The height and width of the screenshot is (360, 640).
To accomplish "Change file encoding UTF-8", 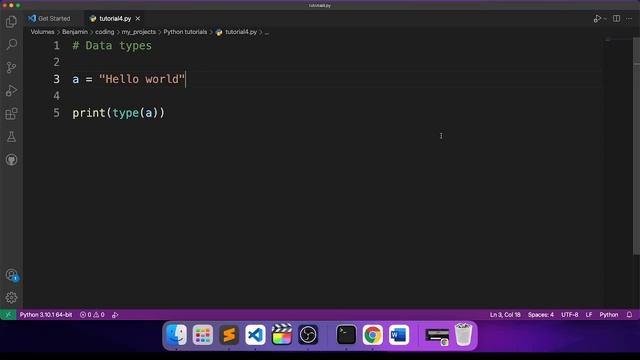I will (x=569, y=315).
